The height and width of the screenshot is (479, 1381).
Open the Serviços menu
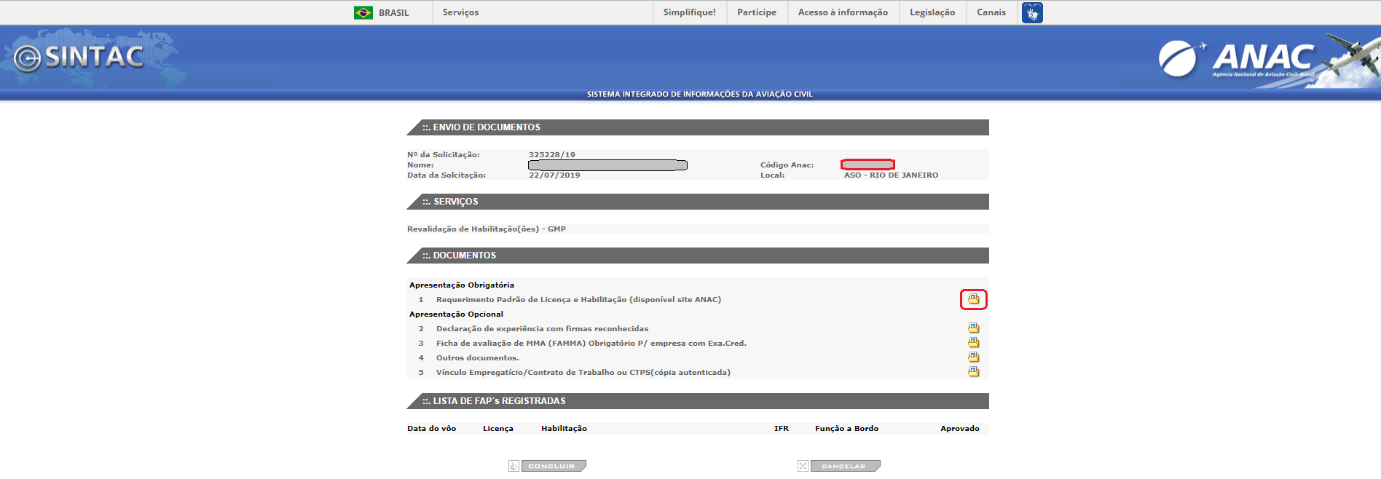460,13
